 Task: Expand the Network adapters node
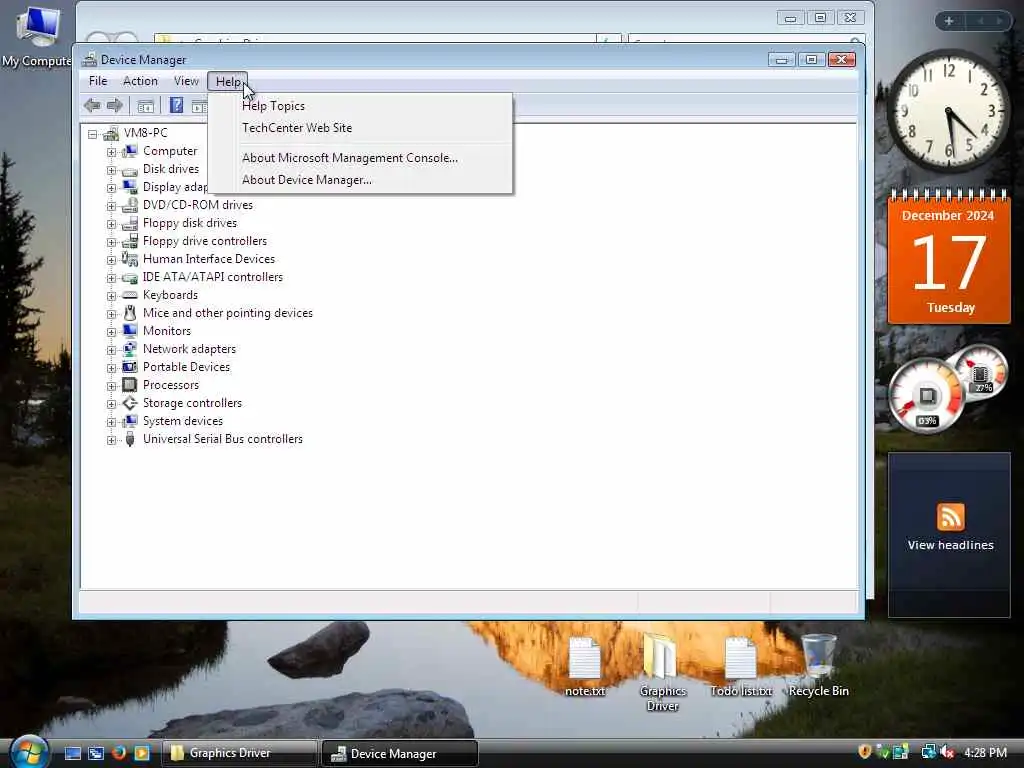112,350
